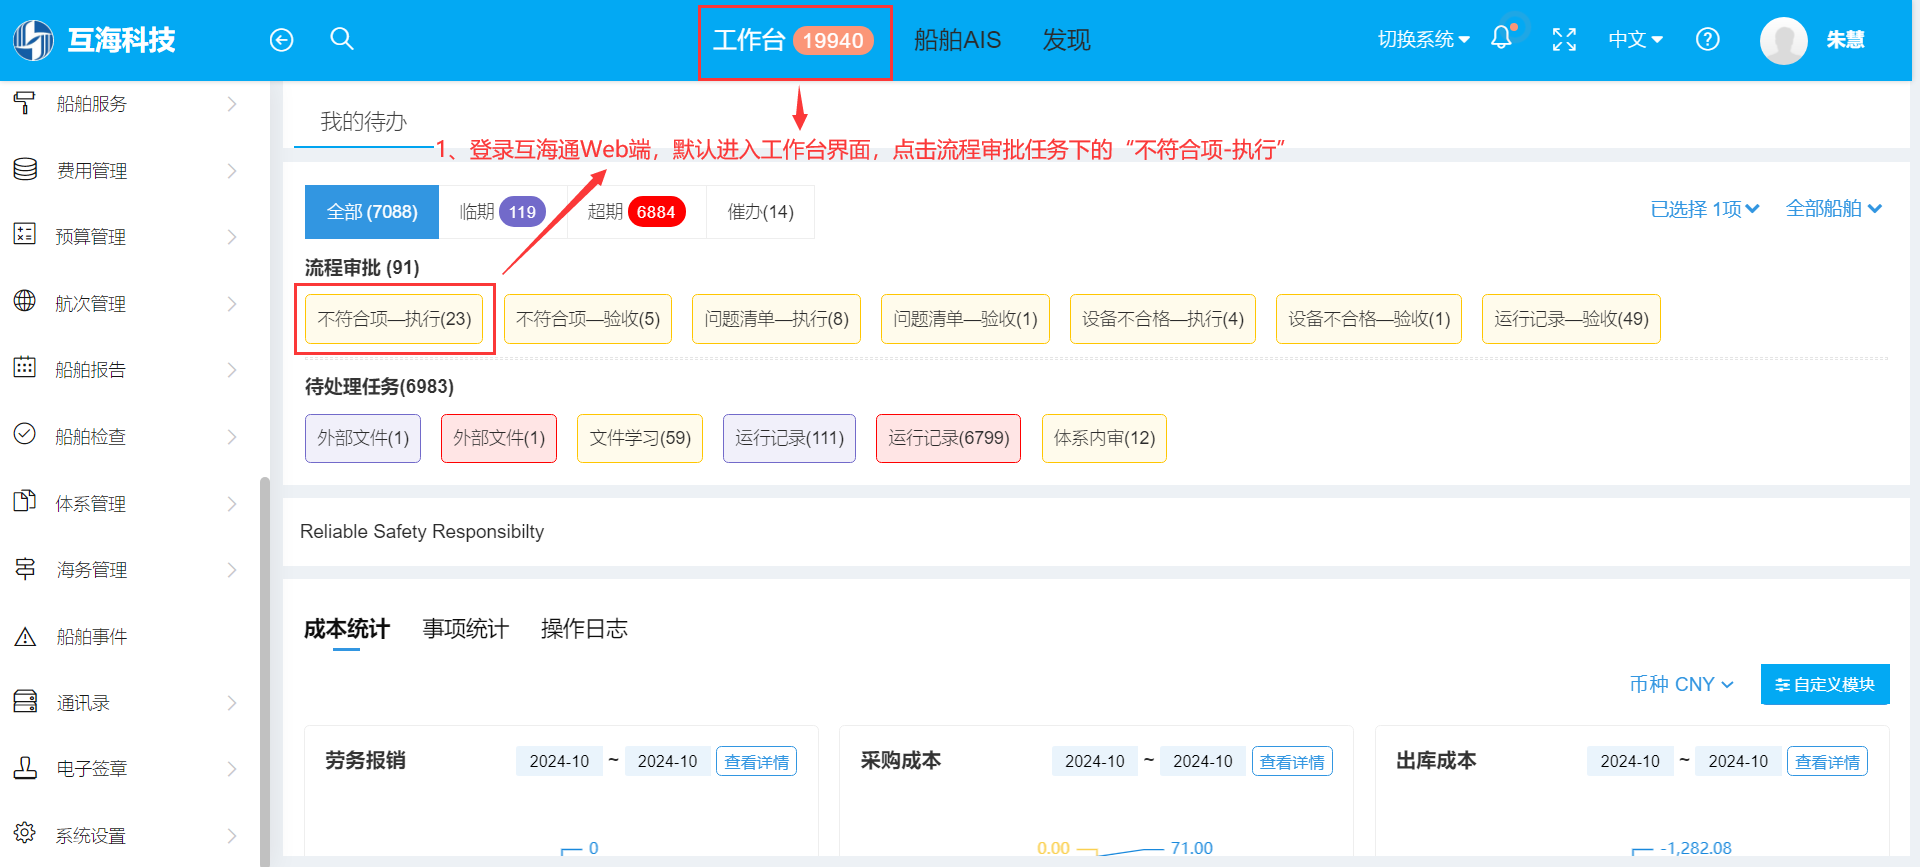Click 问题清单—验收(1) task button
Screen dimensions: 1920x867
click(x=965, y=319)
